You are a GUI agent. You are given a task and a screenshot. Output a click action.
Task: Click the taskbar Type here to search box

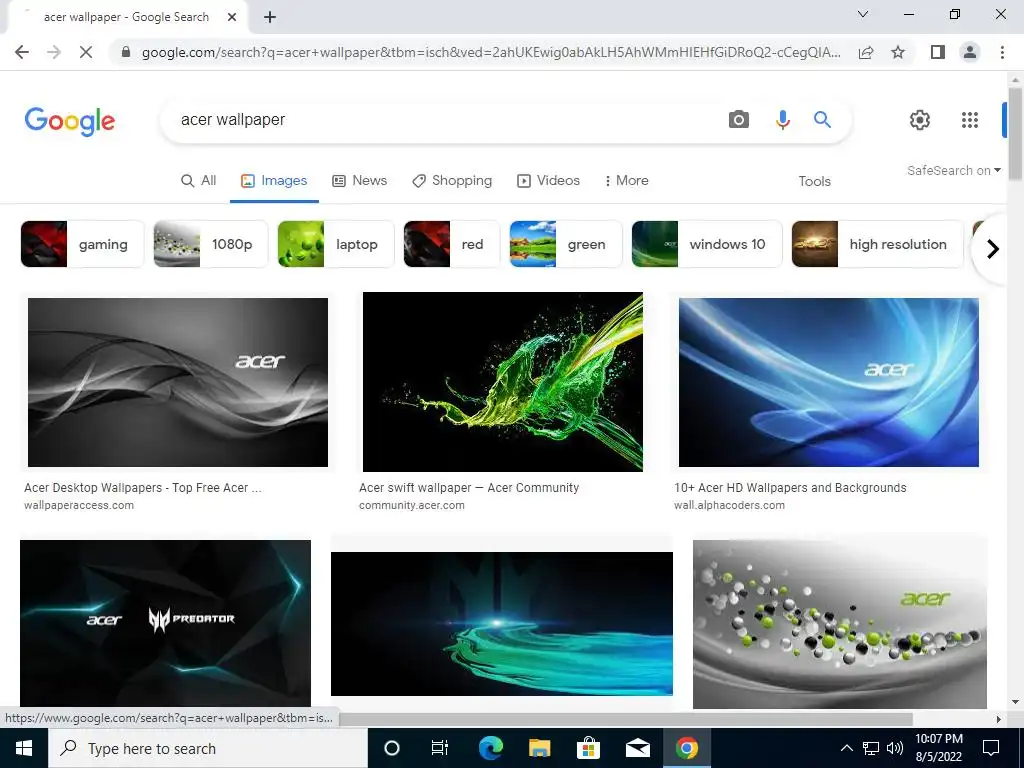coord(208,748)
